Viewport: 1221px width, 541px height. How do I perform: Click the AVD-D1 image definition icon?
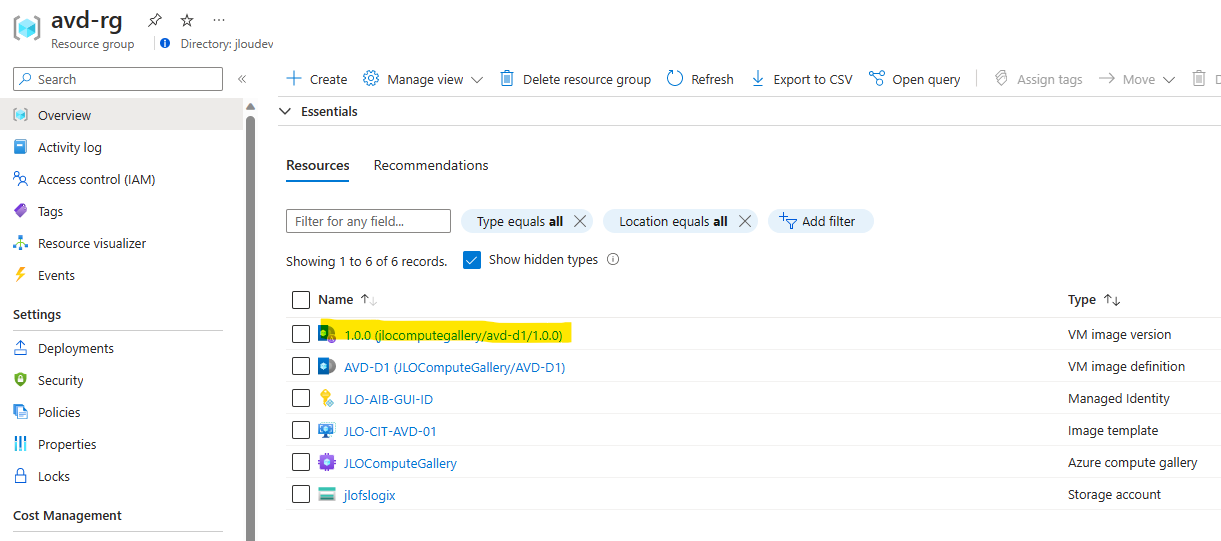[327, 366]
